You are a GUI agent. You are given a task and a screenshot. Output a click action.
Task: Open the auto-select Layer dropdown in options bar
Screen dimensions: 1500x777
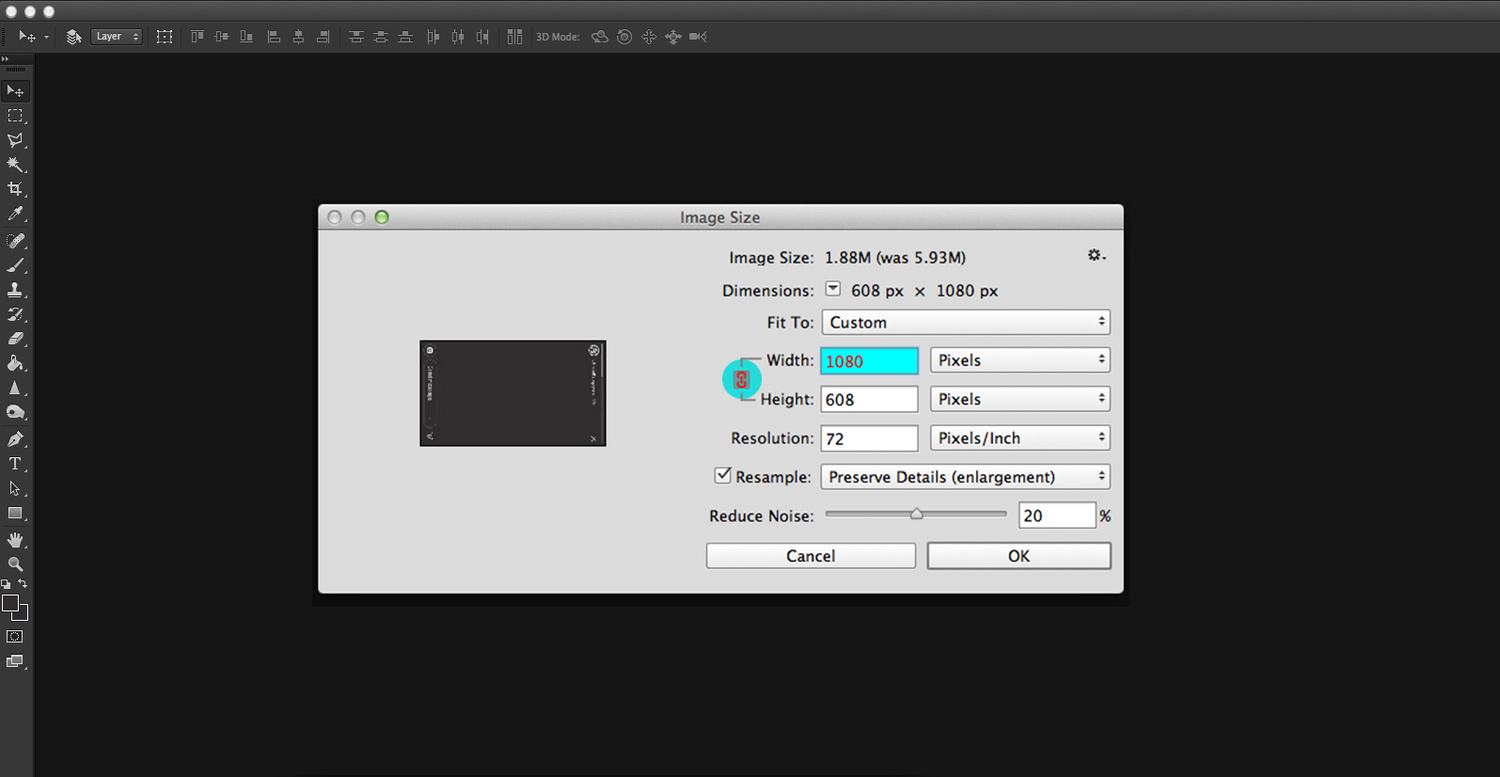coord(117,37)
